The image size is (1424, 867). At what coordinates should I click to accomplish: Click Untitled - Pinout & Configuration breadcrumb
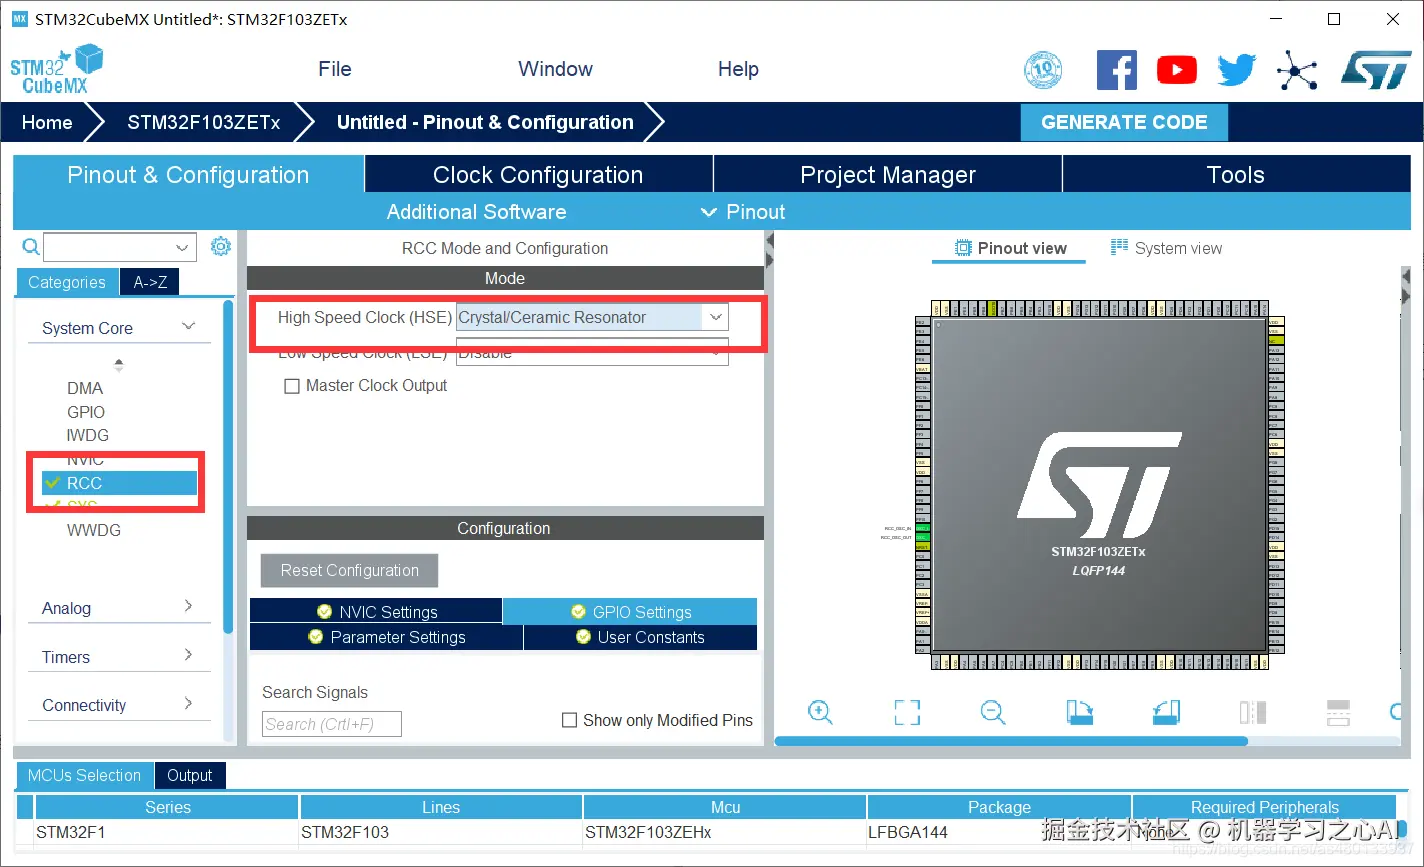[485, 122]
